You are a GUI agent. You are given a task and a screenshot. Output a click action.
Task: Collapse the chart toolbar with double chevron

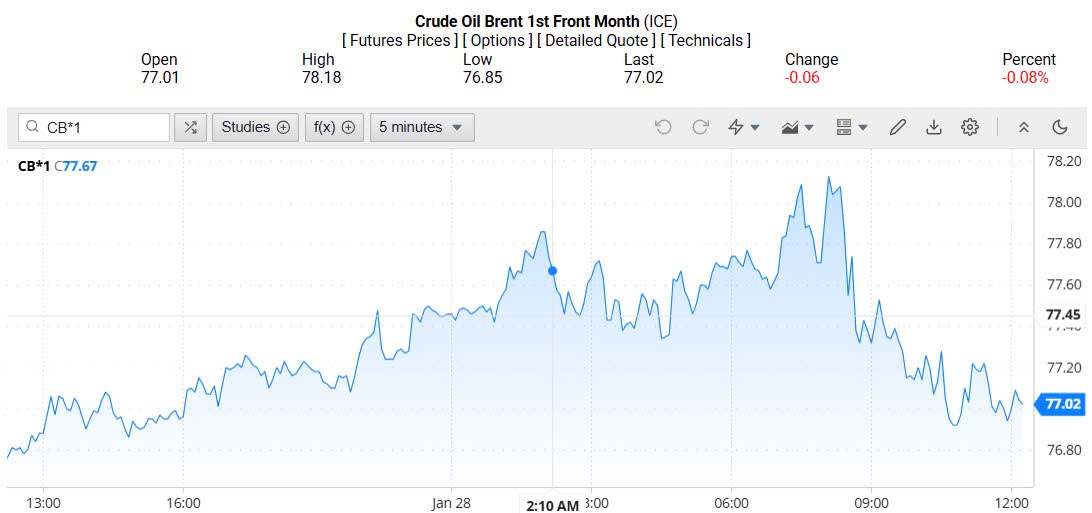pos(1023,127)
